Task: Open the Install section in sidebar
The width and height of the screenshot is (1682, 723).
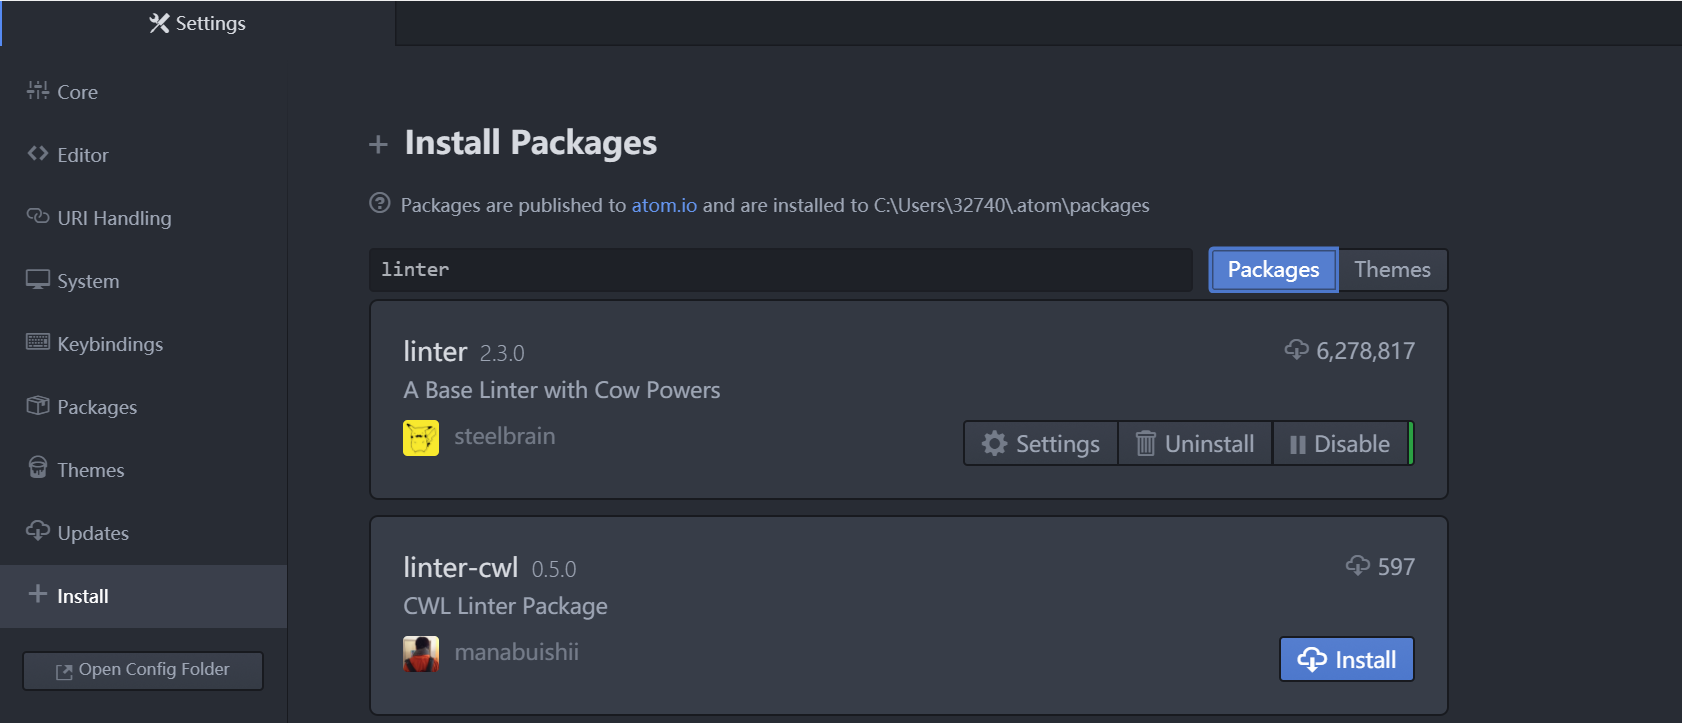Action: point(83,596)
